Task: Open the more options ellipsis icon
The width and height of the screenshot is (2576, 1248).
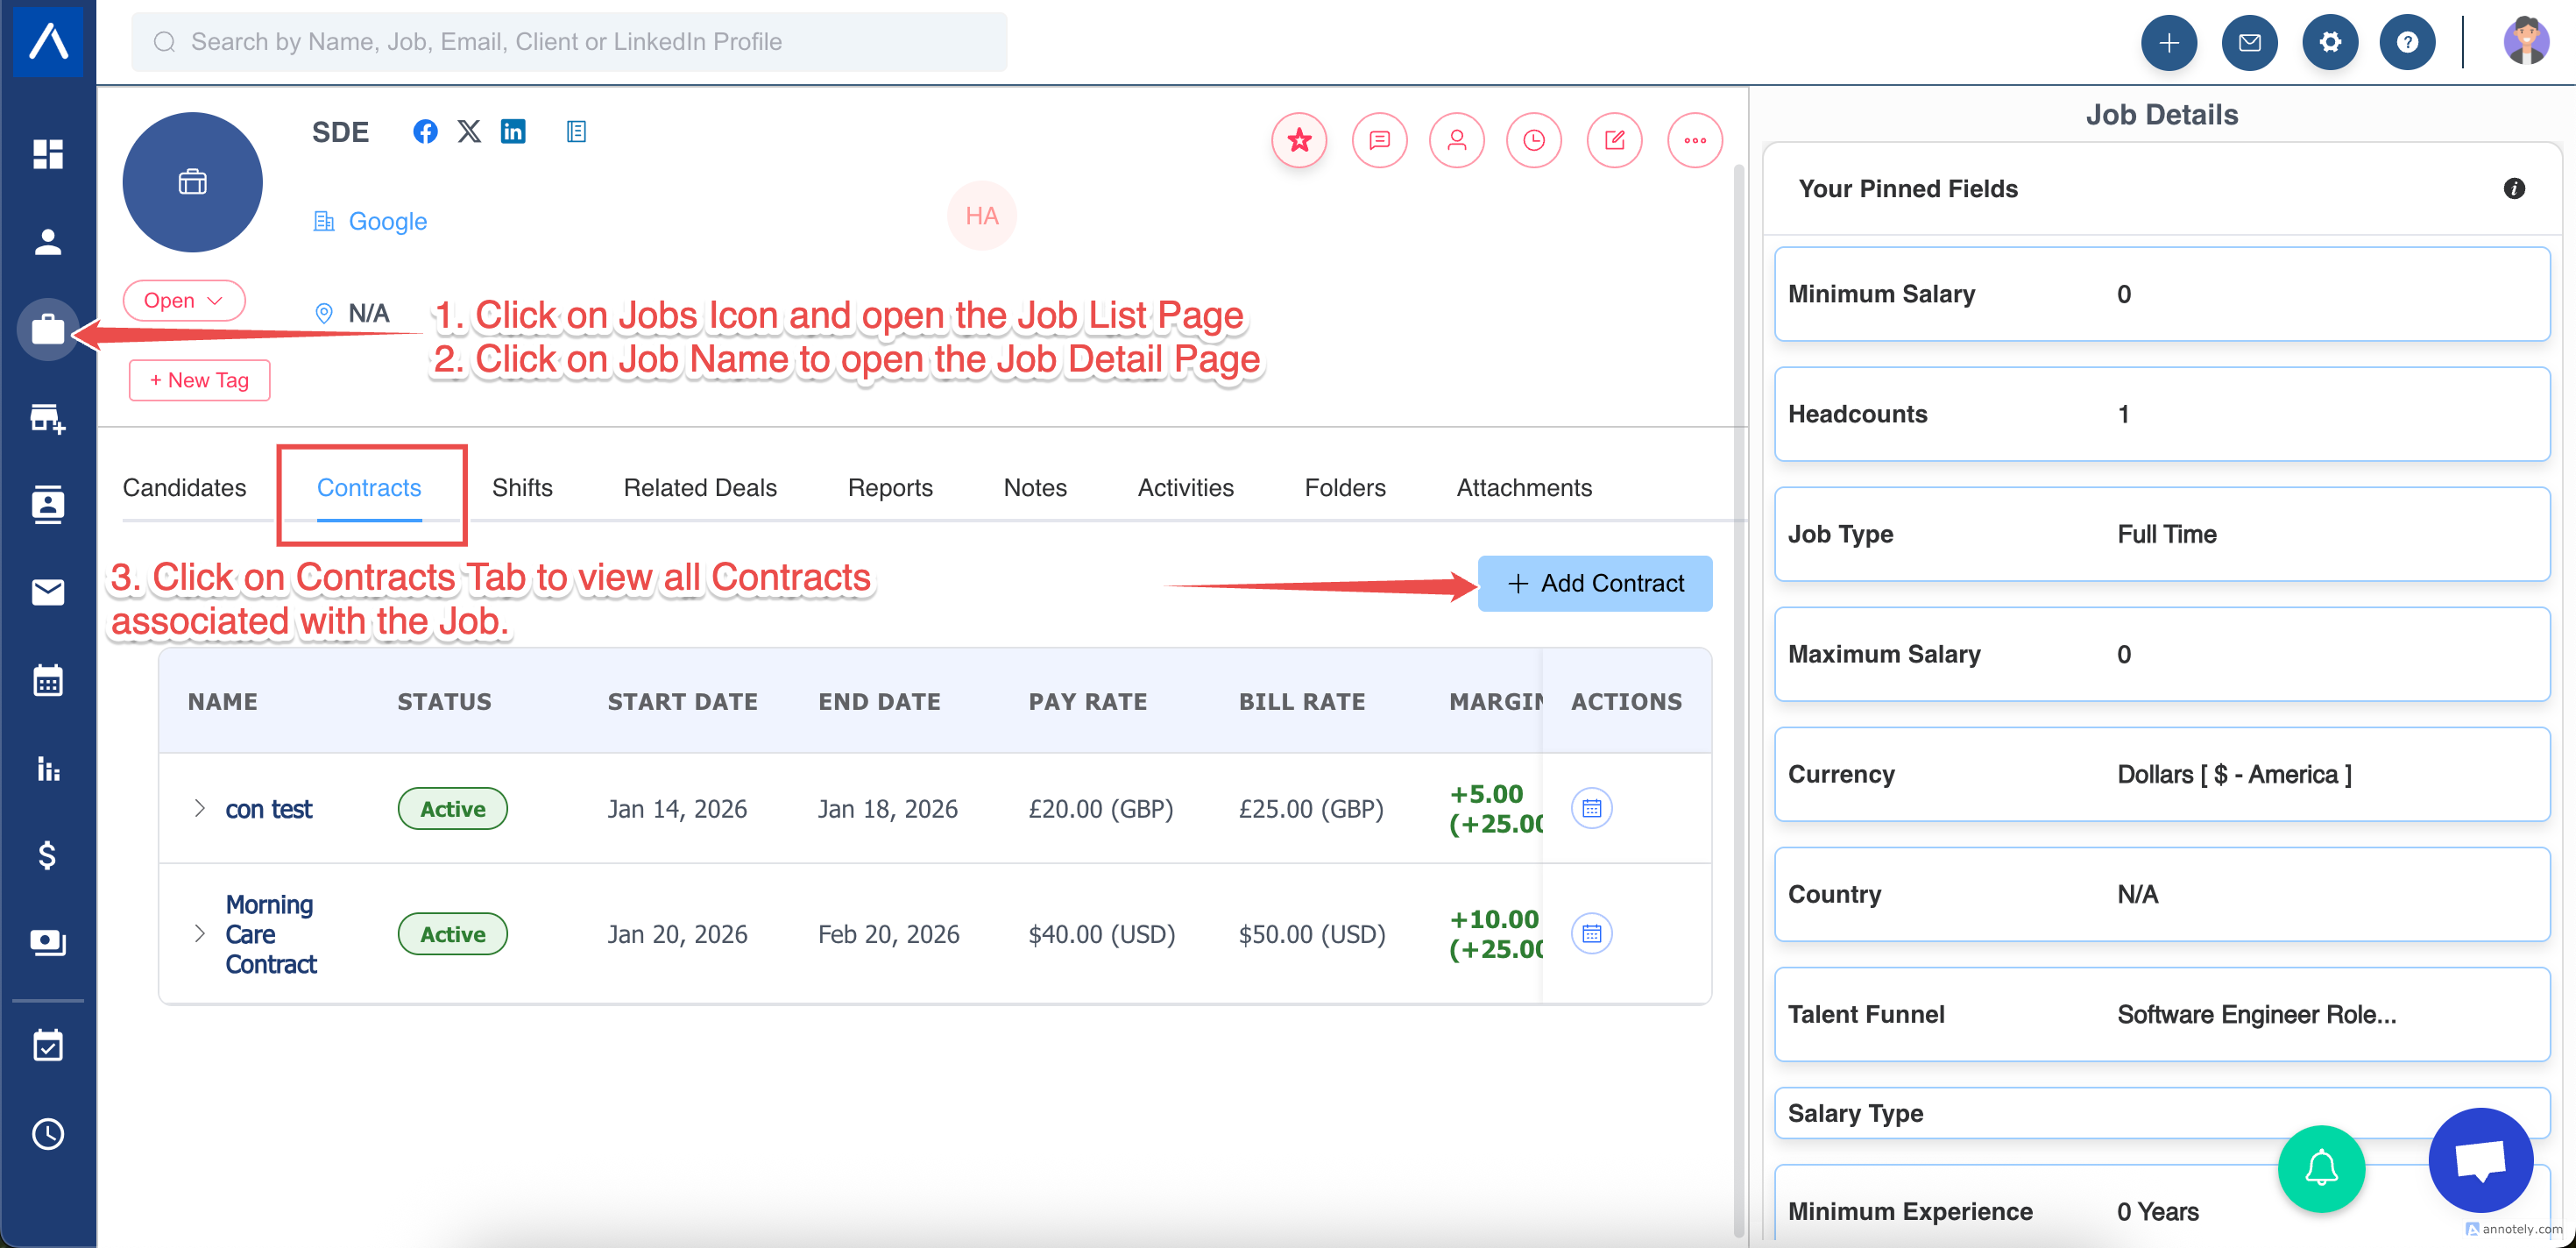Action: coord(1694,140)
